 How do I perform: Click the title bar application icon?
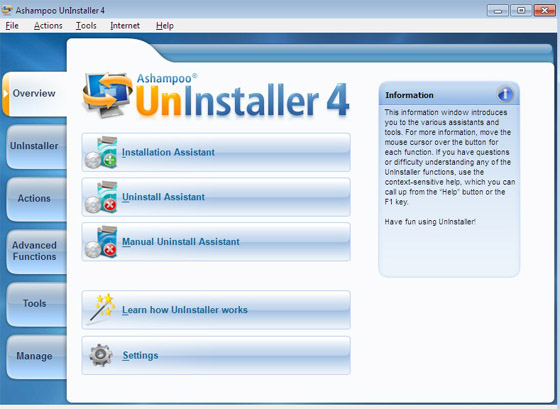point(7,10)
